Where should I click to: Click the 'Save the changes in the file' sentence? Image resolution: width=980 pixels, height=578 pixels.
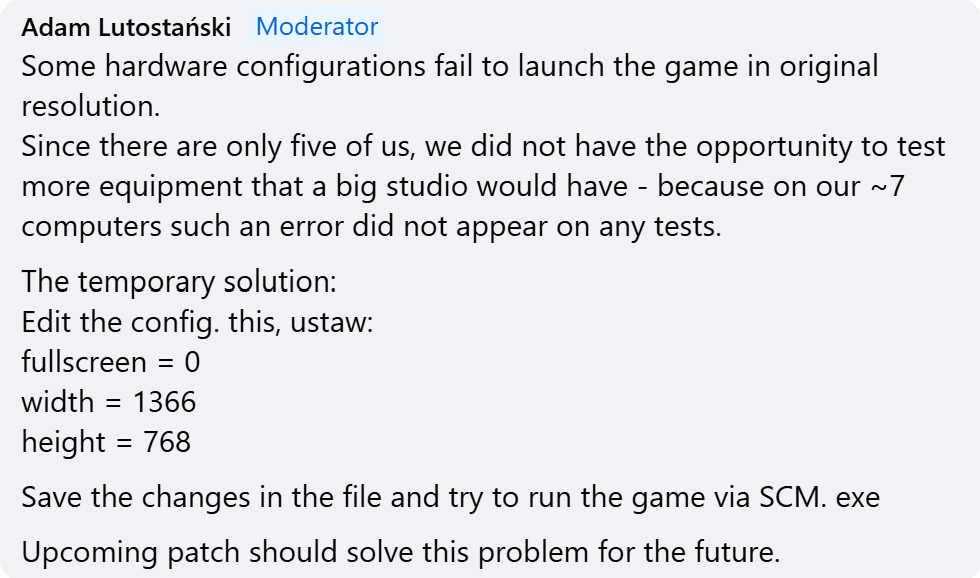point(451,497)
